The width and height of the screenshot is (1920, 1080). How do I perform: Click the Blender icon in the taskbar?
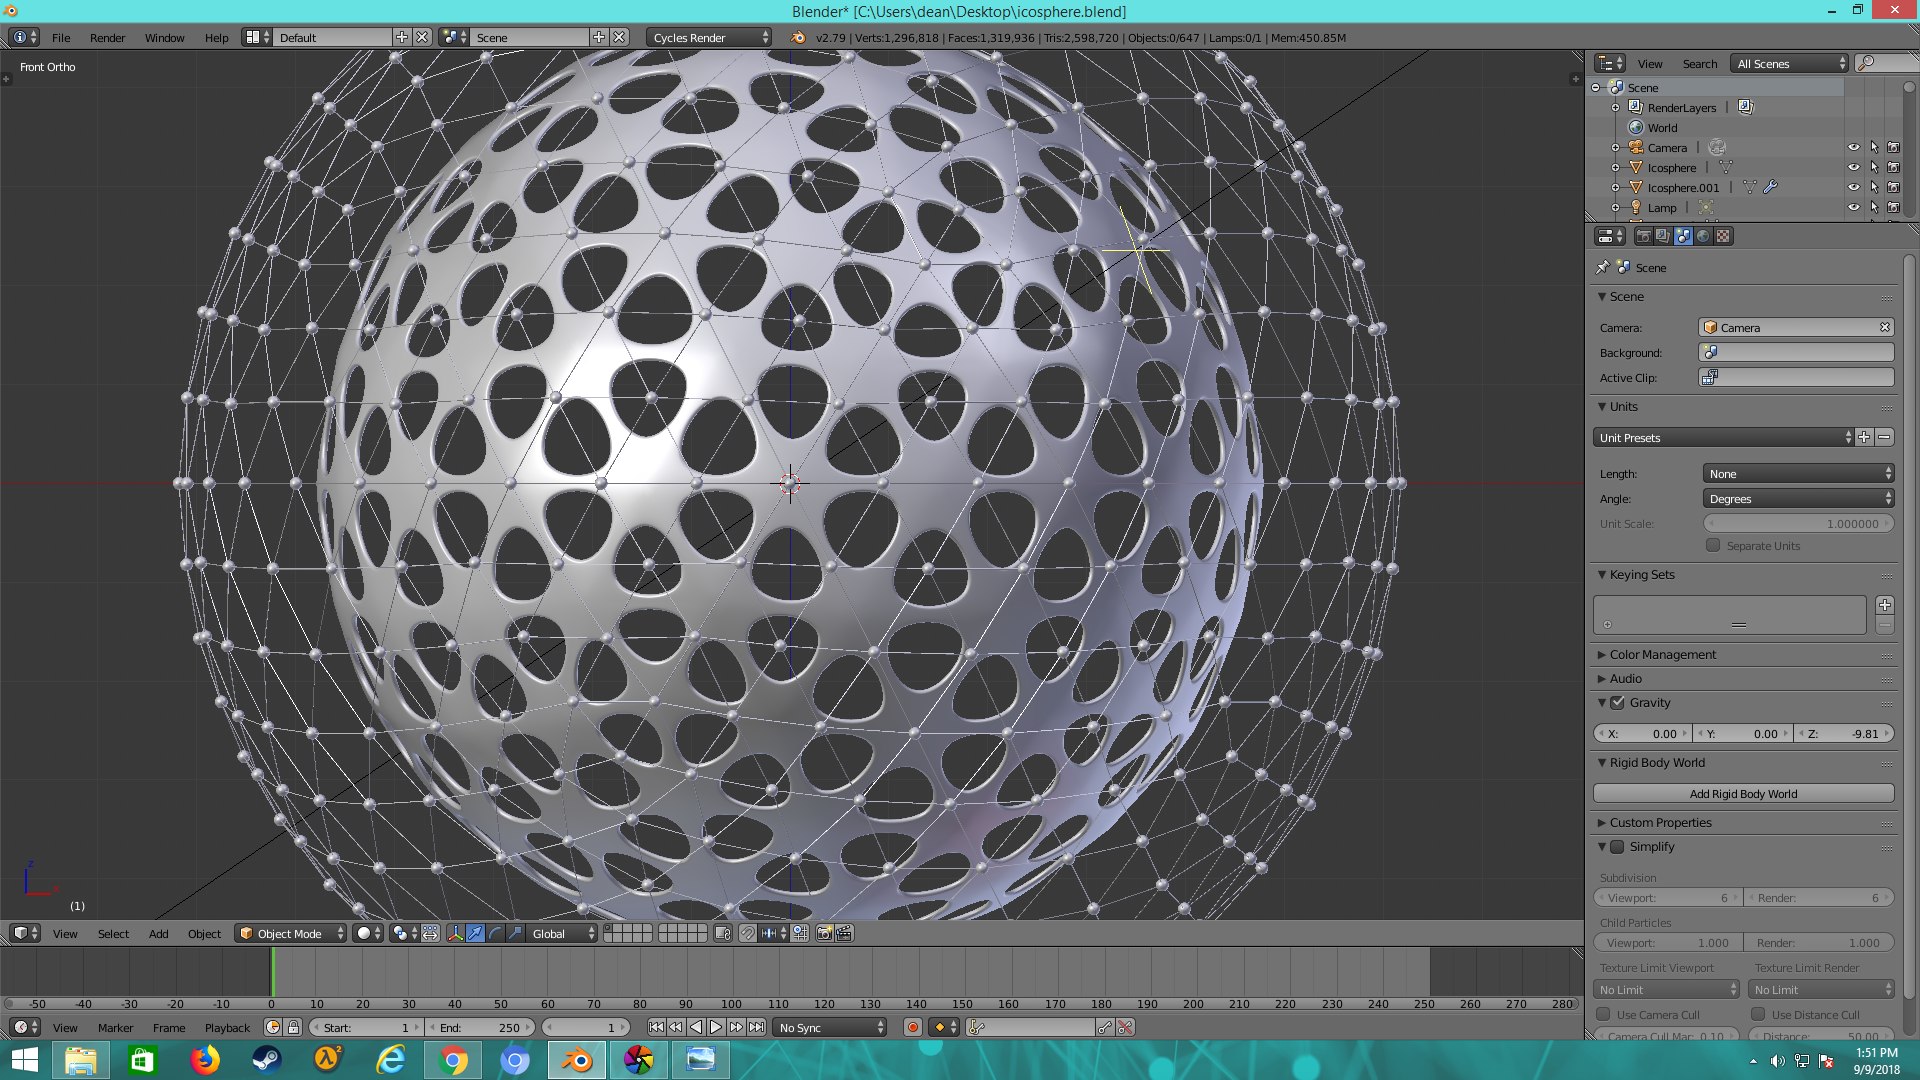pyautogui.click(x=577, y=1059)
